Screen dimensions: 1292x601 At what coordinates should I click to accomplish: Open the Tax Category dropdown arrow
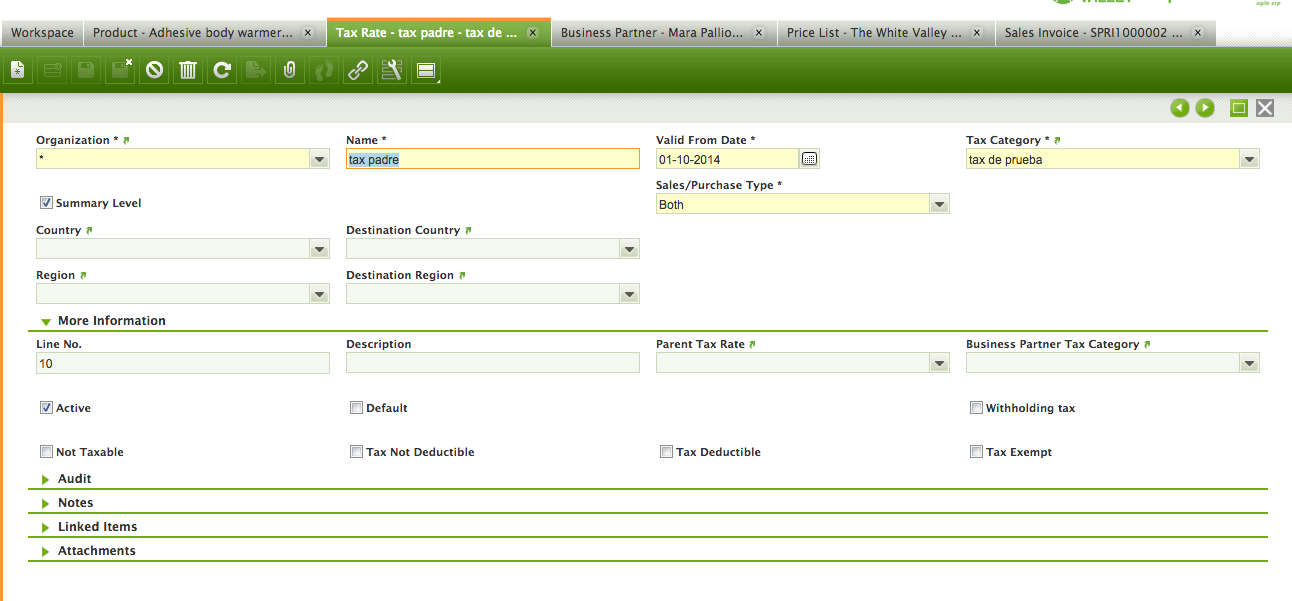[1250, 159]
